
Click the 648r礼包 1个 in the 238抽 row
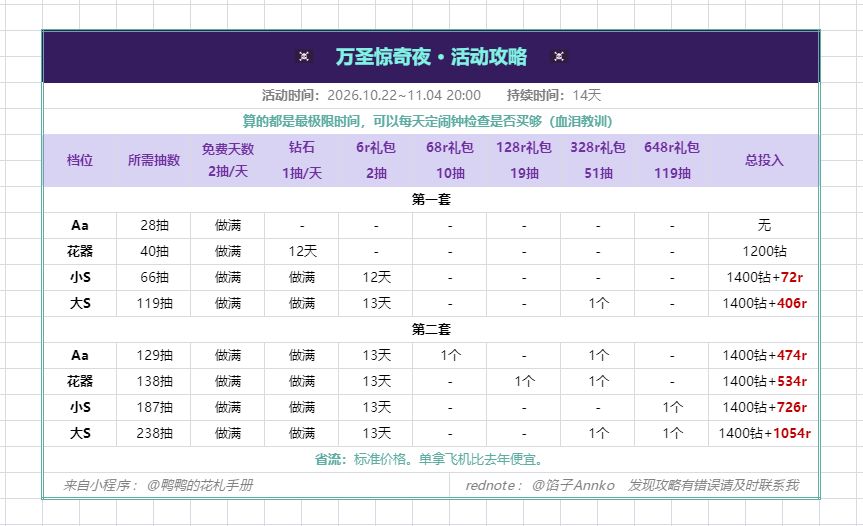672,433
